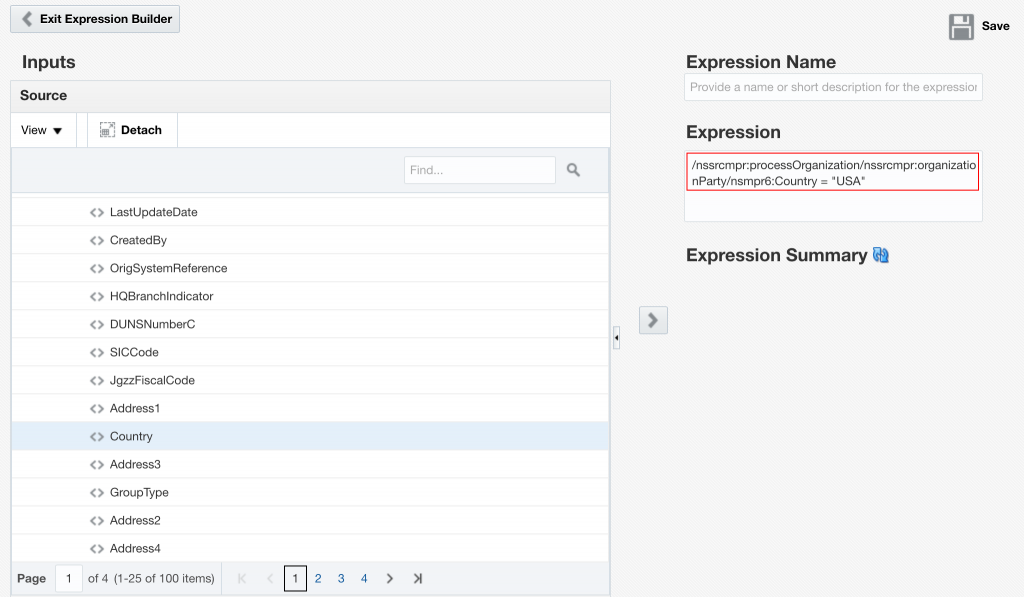The image size is (1024, 597).
Task: Jump to last page arrow
Action: pyautogui.click(x=418, y=578)
